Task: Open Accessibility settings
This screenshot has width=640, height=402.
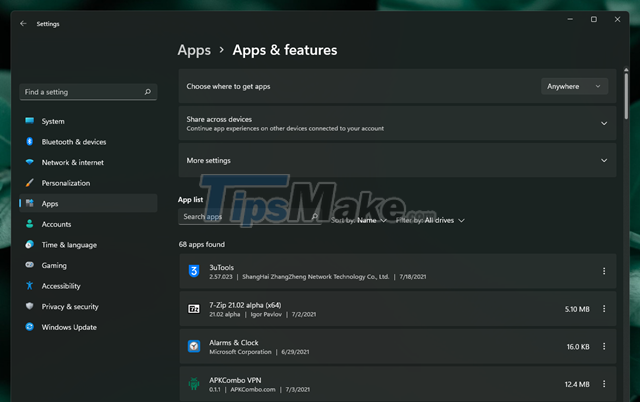Action: pyautogui.click(x=88, y=286)
